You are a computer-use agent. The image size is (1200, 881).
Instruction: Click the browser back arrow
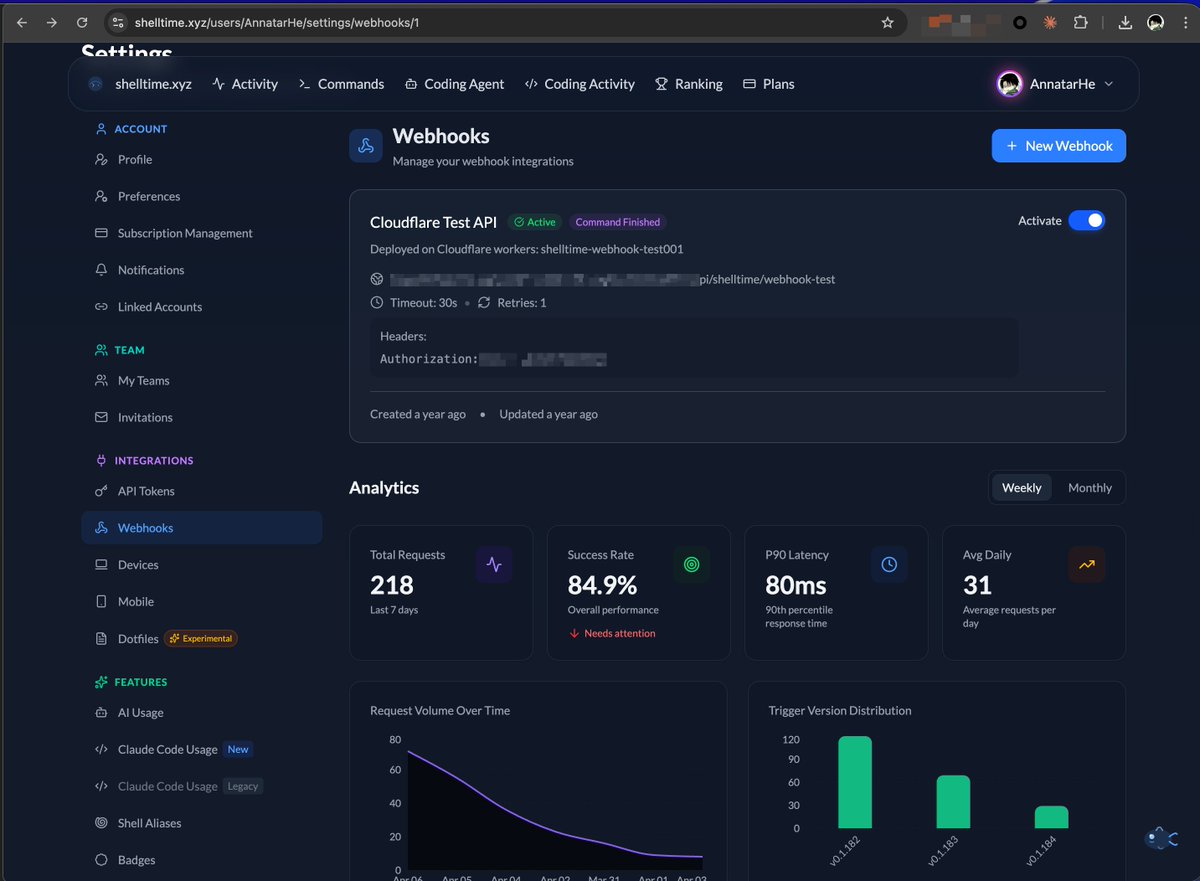pos(22,22)
